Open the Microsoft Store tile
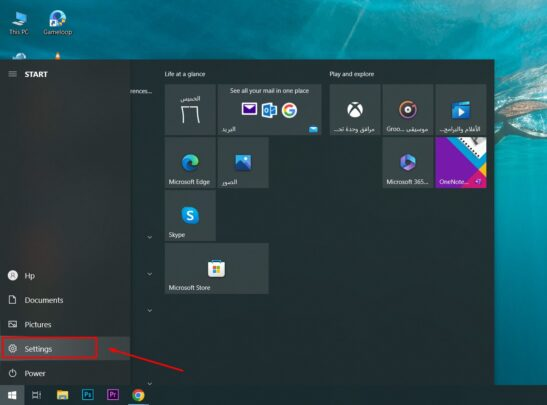Screen dimensions: 547x405 point(217,269)
